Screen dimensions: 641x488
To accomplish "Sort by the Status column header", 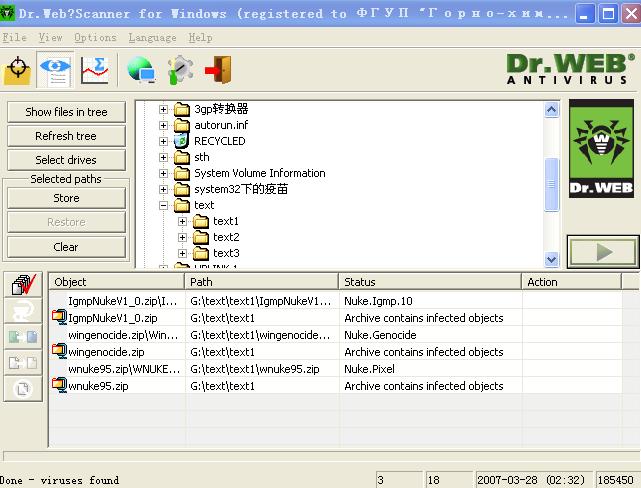I will coord(430,282).
